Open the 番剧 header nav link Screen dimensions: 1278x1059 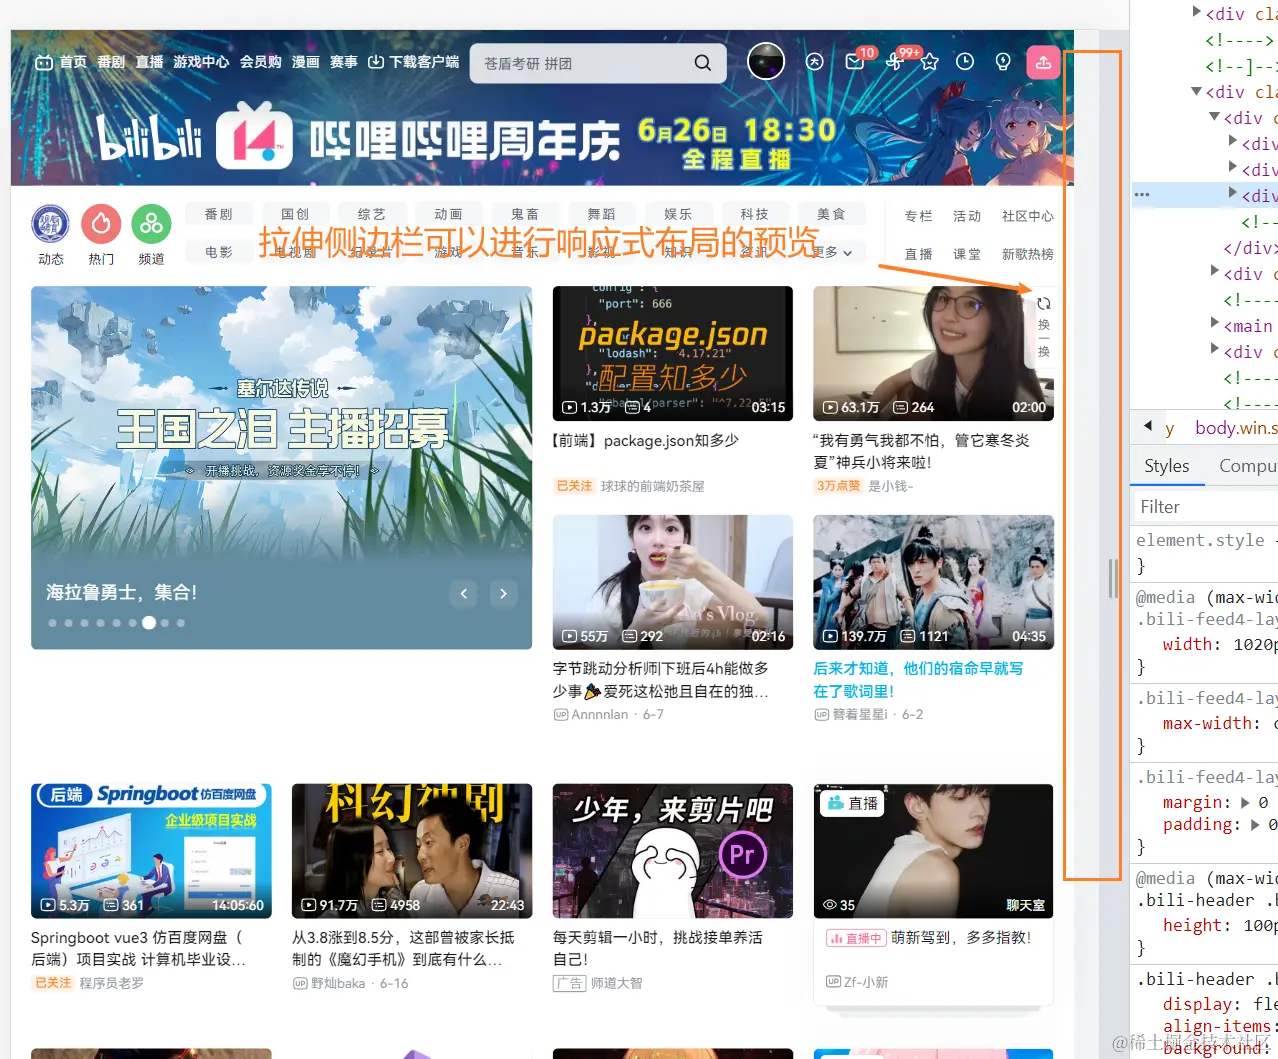(111, 62)
